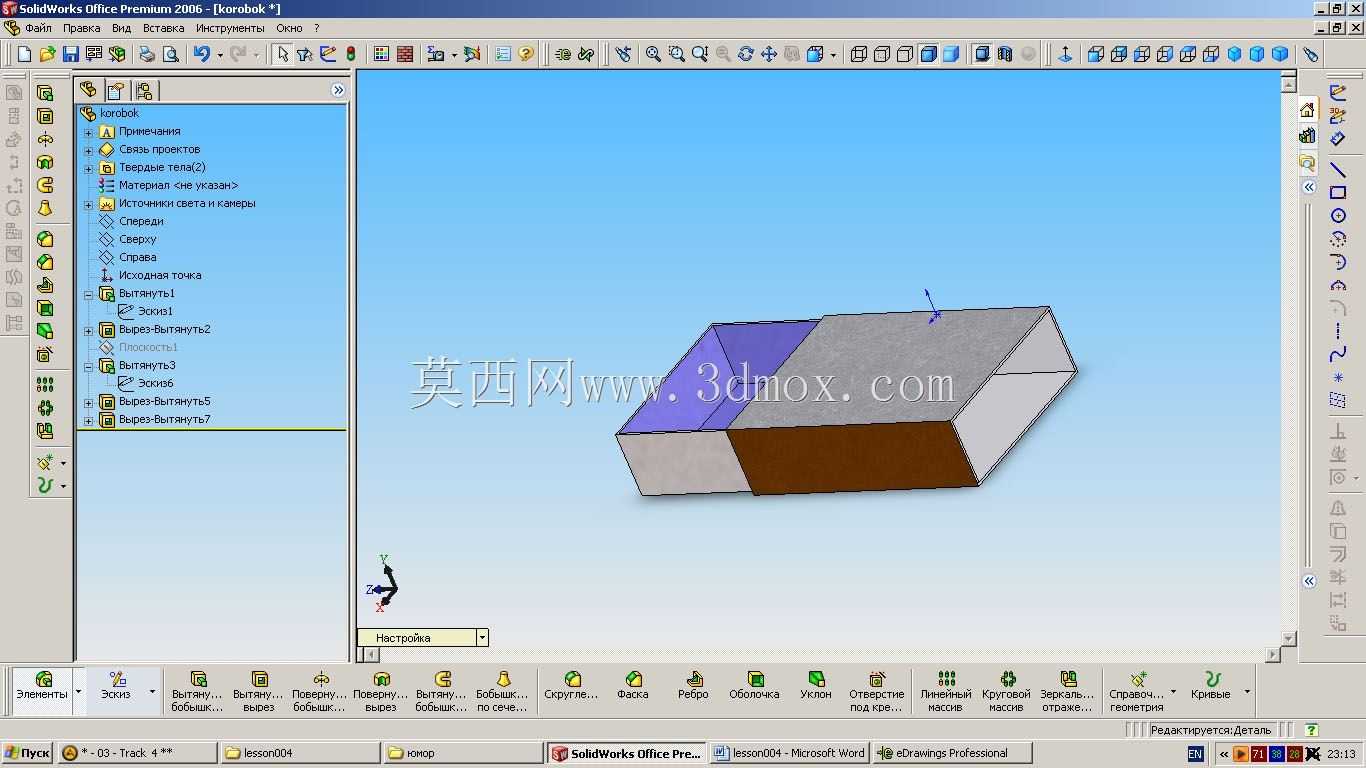The height and width of the screenshot is (768, 1366).
Task: Click the Фаска (Chamfer) command
Action: [x=633, y=686]
